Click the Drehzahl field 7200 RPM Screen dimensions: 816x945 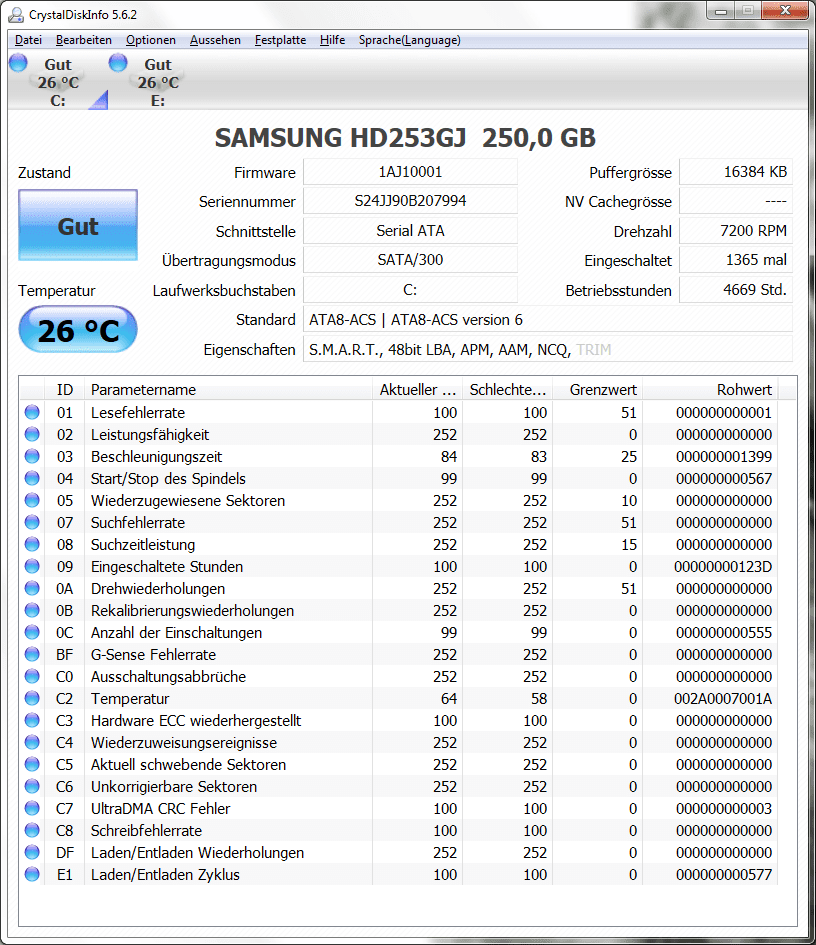click(736, 231)
